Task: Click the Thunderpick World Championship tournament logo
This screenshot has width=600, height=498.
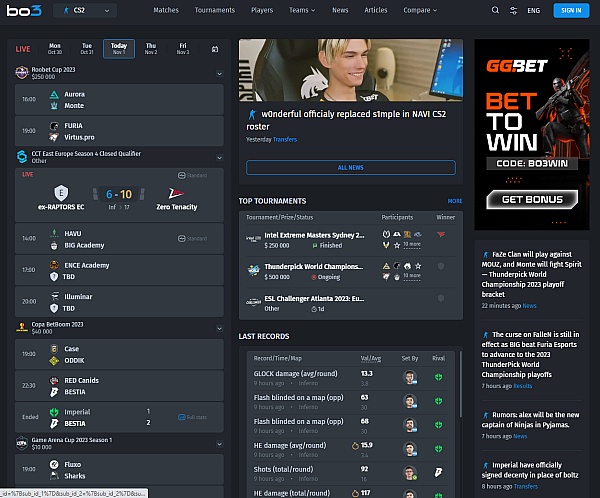Action: click(x=253, y=271)
